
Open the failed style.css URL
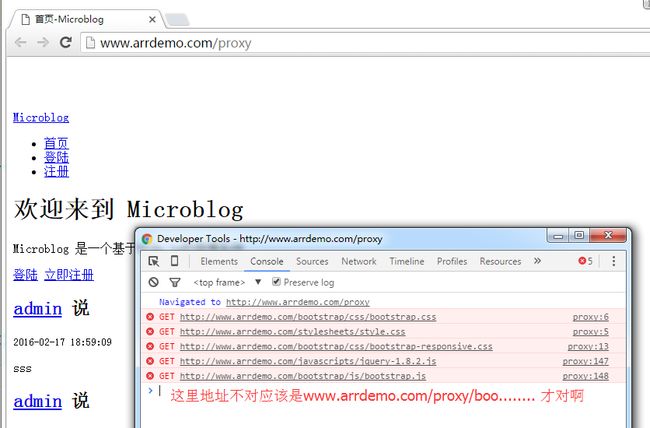pos(293,332)
